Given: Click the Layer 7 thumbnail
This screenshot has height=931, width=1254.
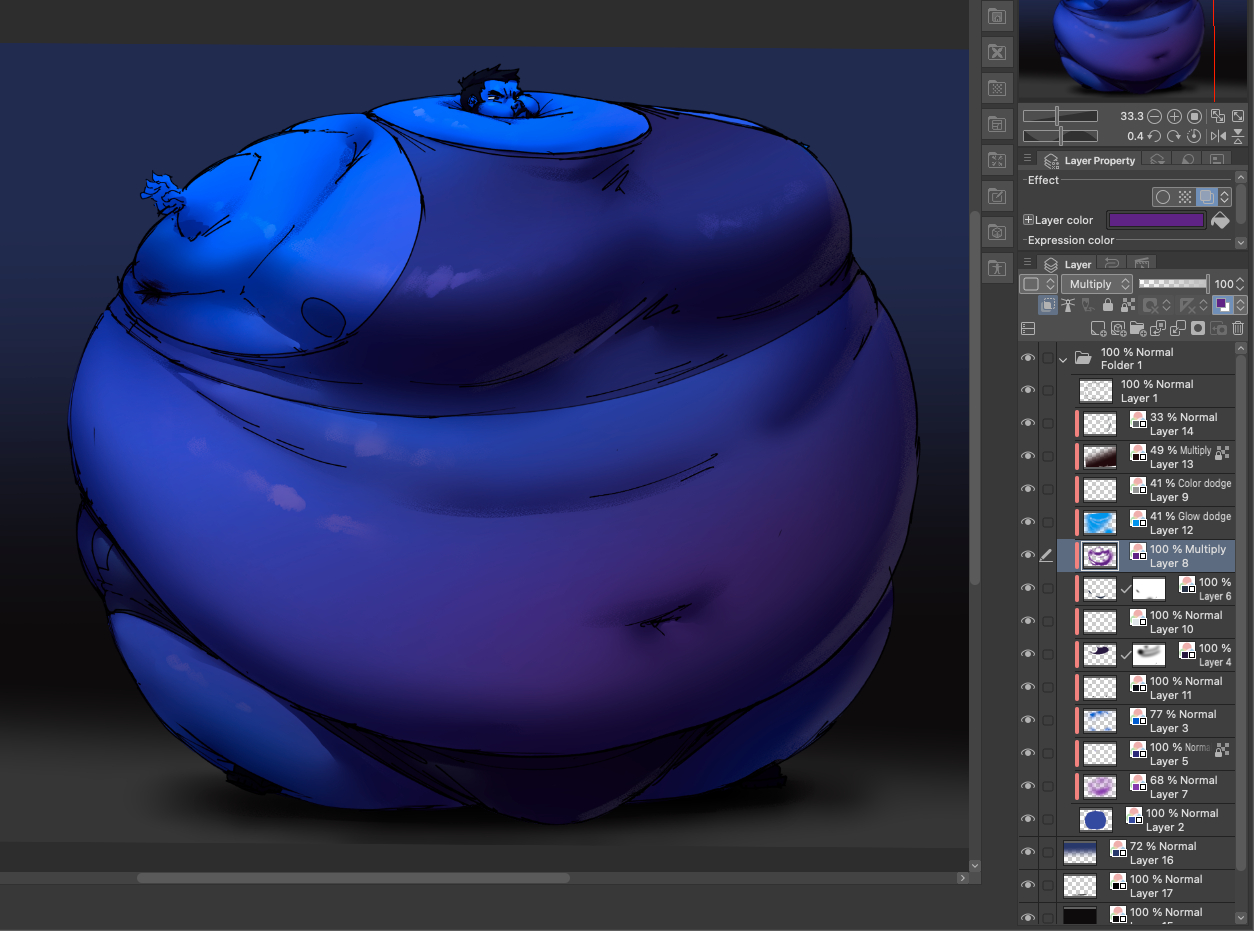Looking at the screenshot, I should pos(1100,787).
